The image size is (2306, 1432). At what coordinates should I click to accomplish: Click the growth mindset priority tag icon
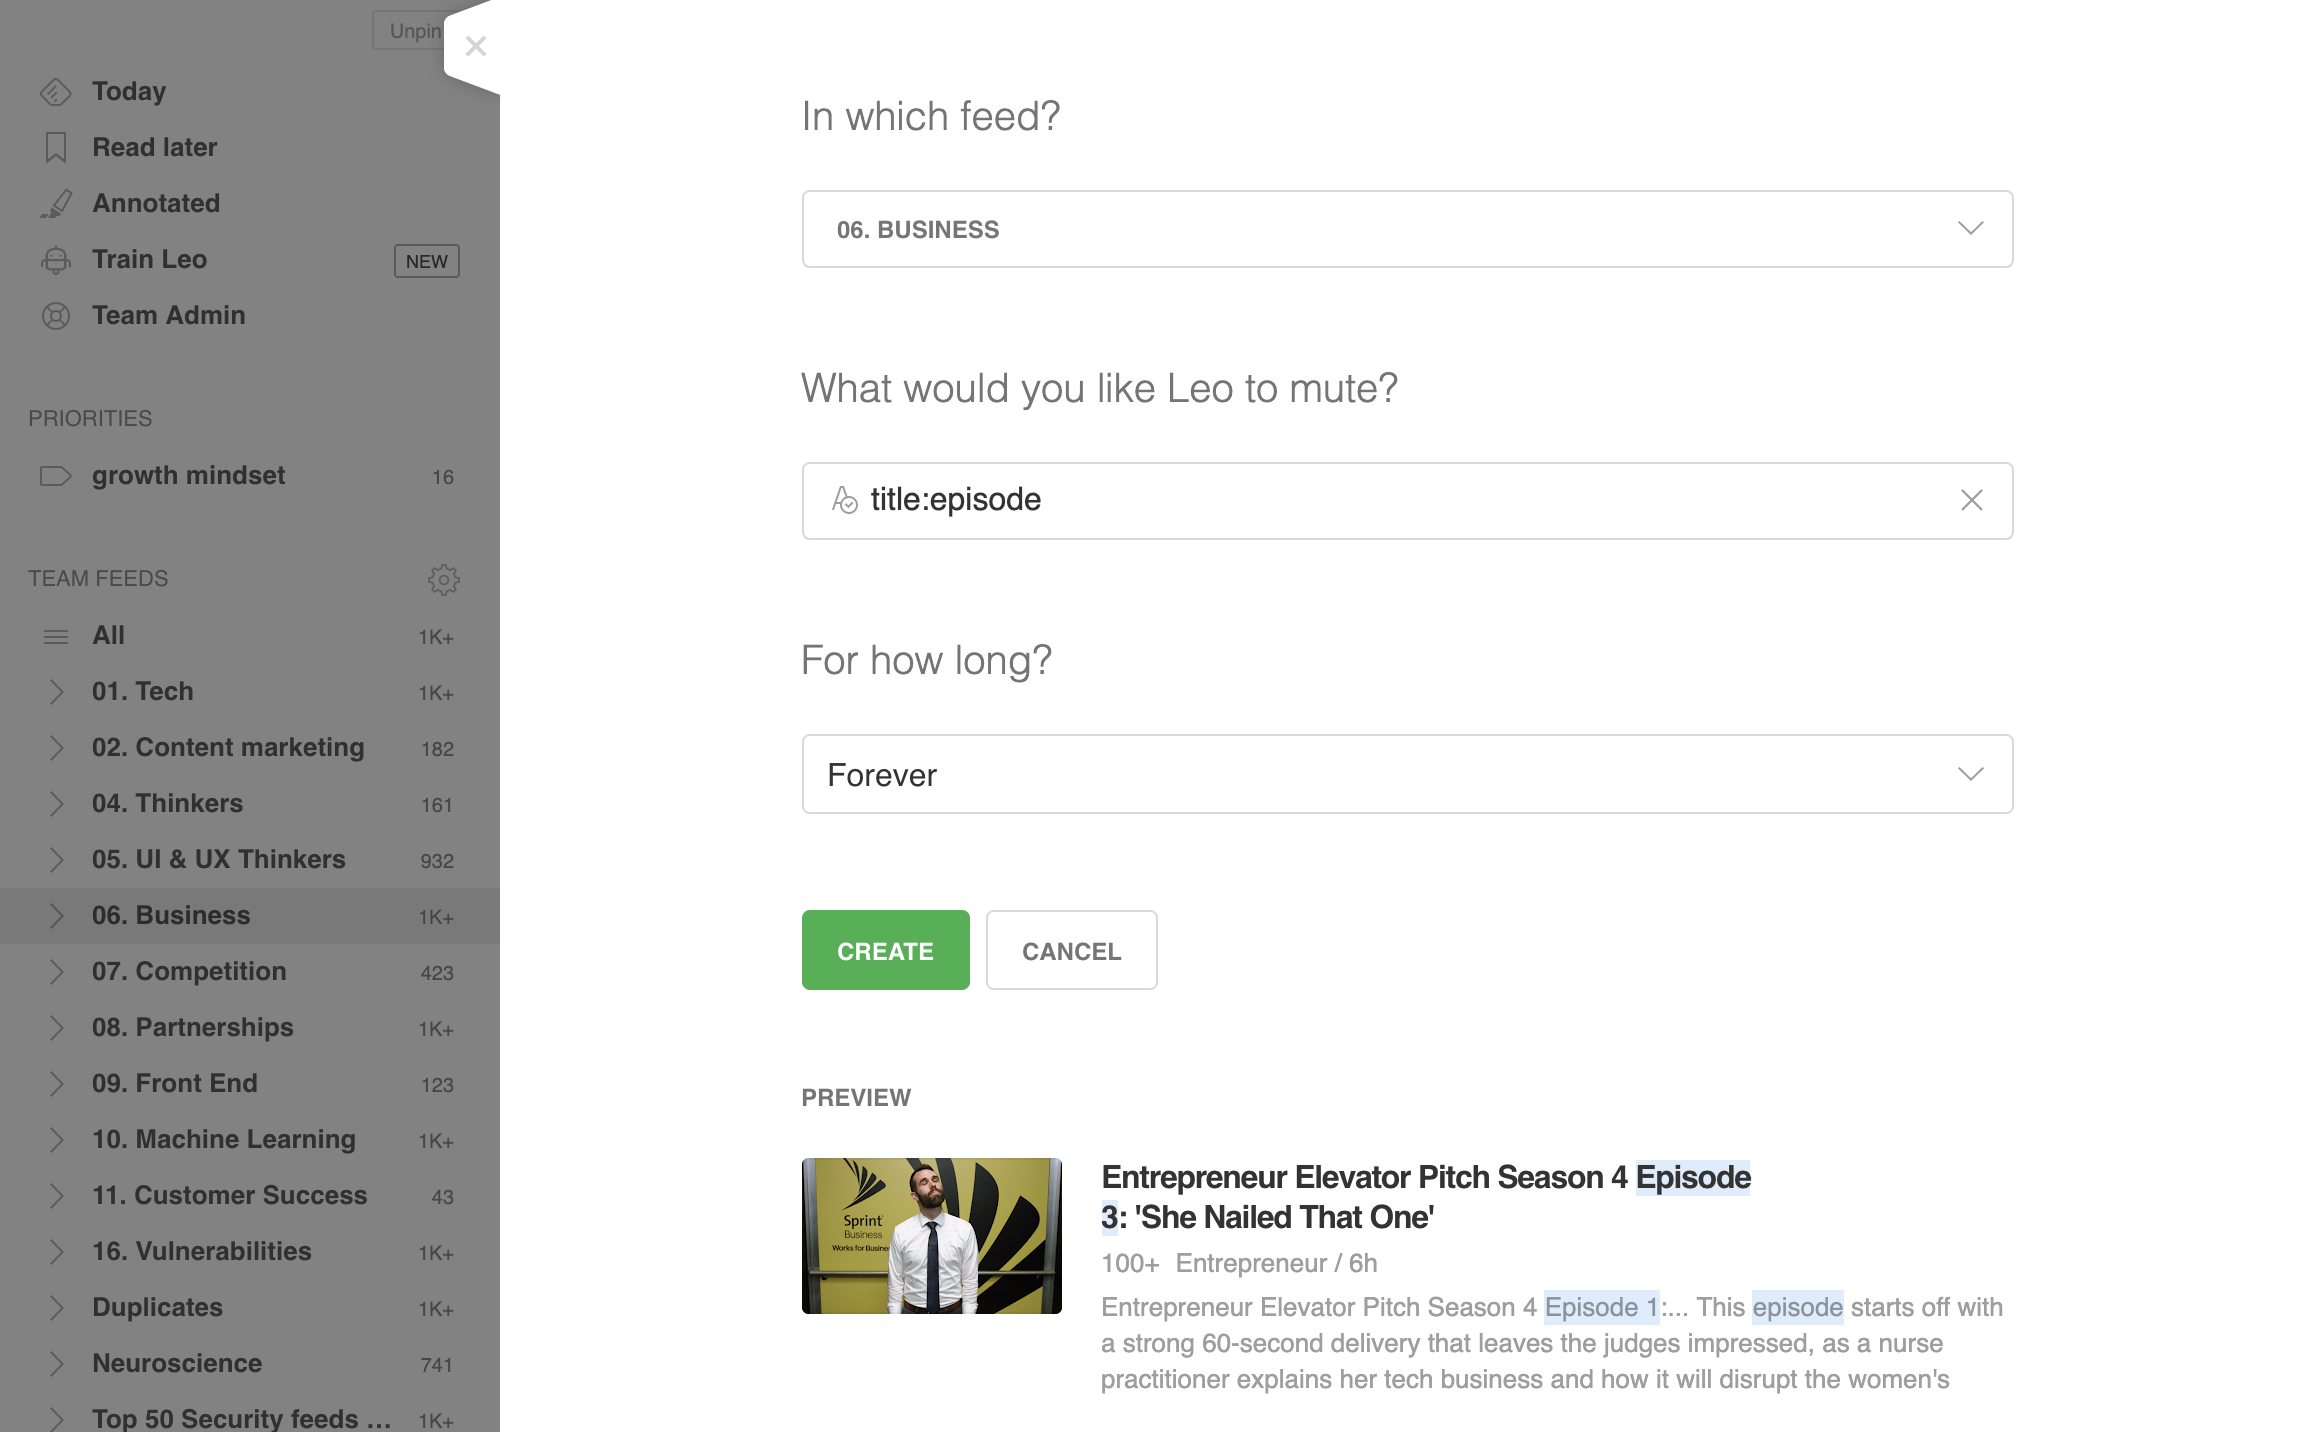tap(56, 476)
